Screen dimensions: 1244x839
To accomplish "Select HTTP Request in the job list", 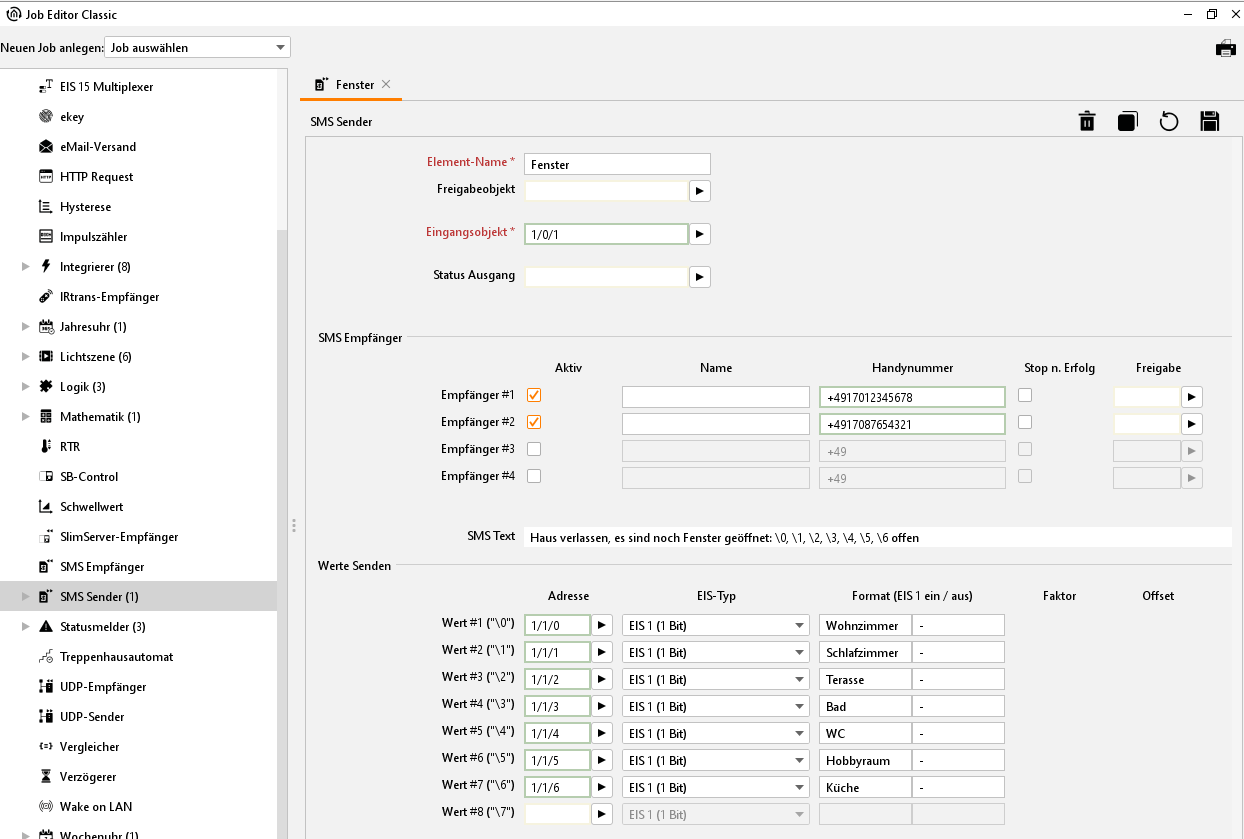I will pyautogui.click(x=96, y=177).
